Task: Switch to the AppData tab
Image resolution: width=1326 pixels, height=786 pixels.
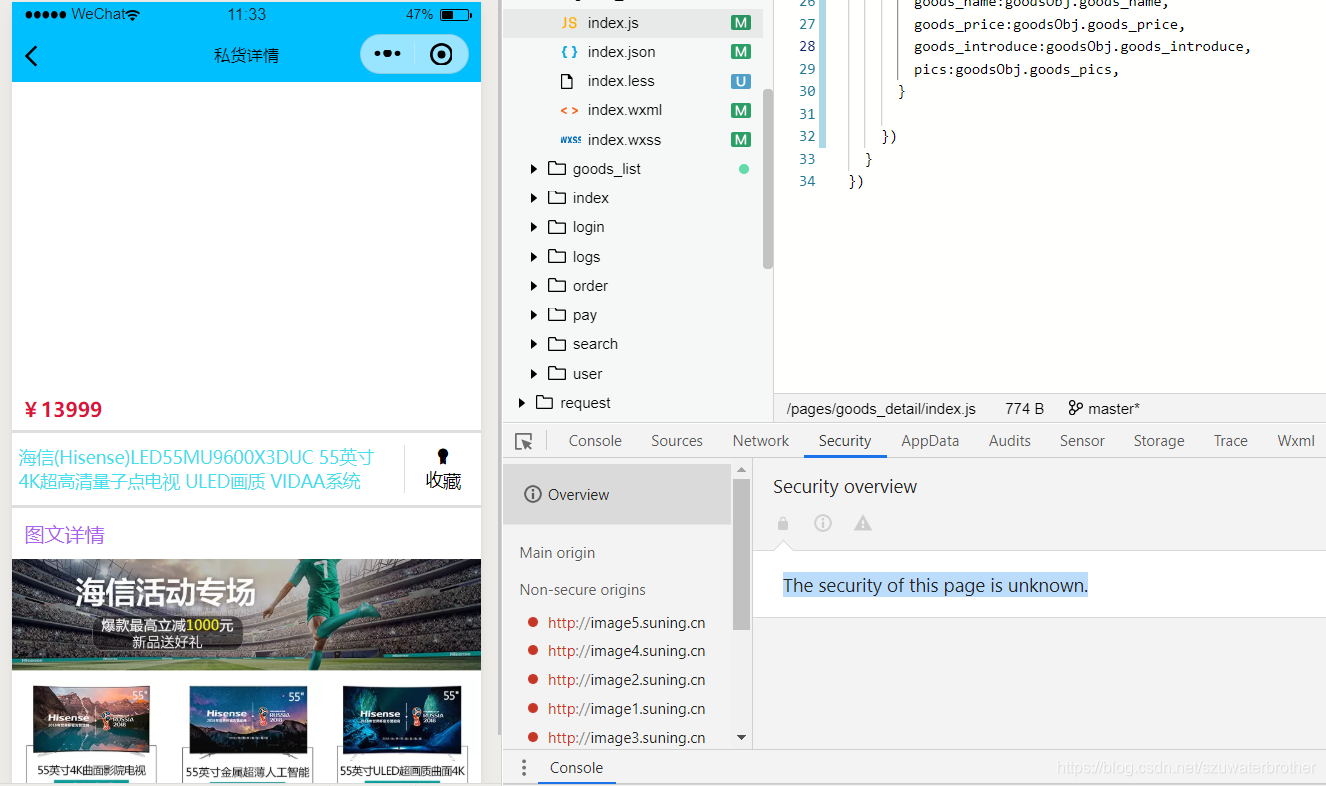Action: click(x=930, y=441)
